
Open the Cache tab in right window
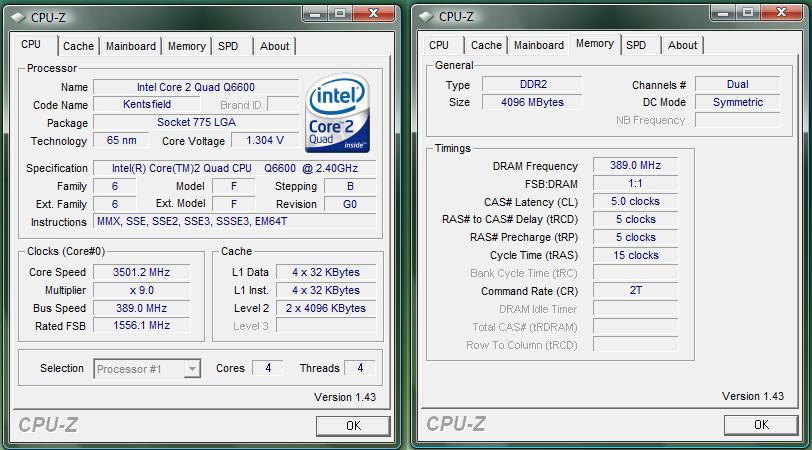(x=486, y=45)
